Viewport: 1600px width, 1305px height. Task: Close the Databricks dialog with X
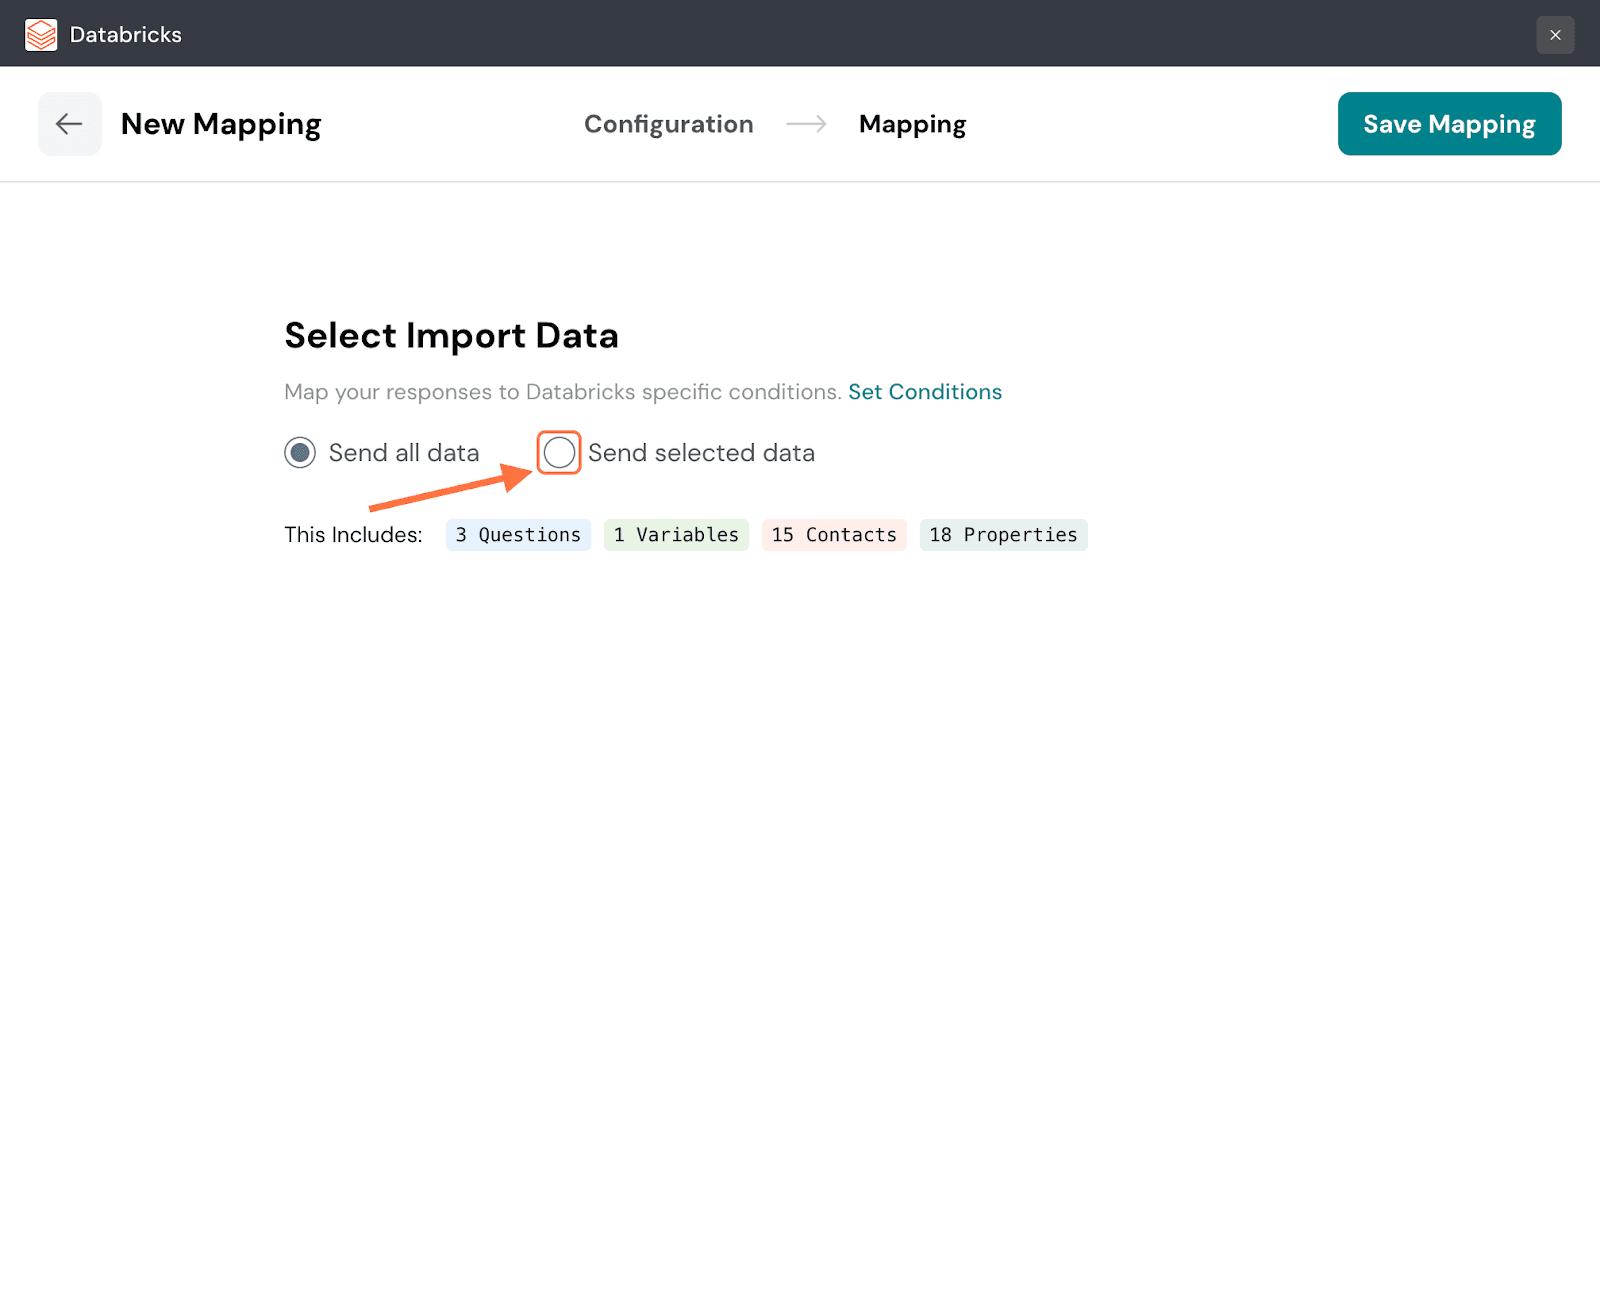click(x=1554, y=35)
